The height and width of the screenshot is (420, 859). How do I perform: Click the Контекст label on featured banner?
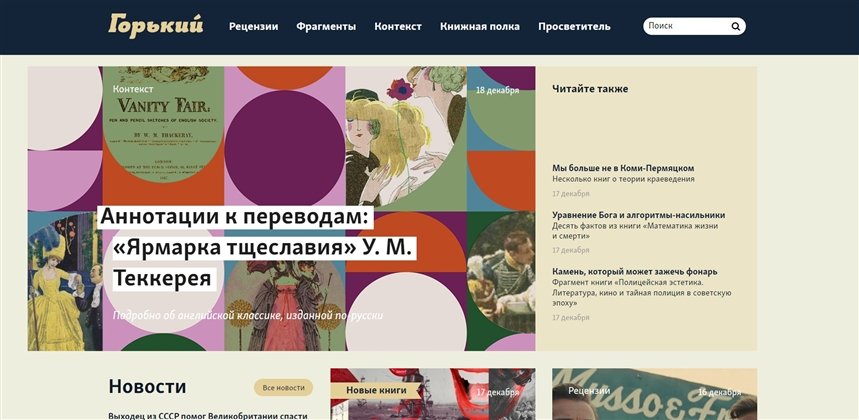133,89
